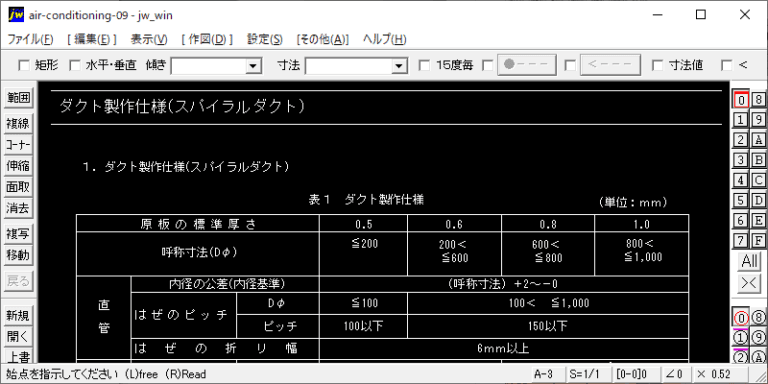Select square layer button 7

741,240
